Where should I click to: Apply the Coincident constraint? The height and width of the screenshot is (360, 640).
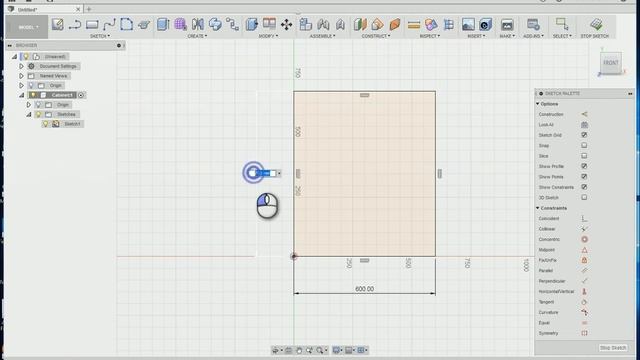click(x=584, y=218)
